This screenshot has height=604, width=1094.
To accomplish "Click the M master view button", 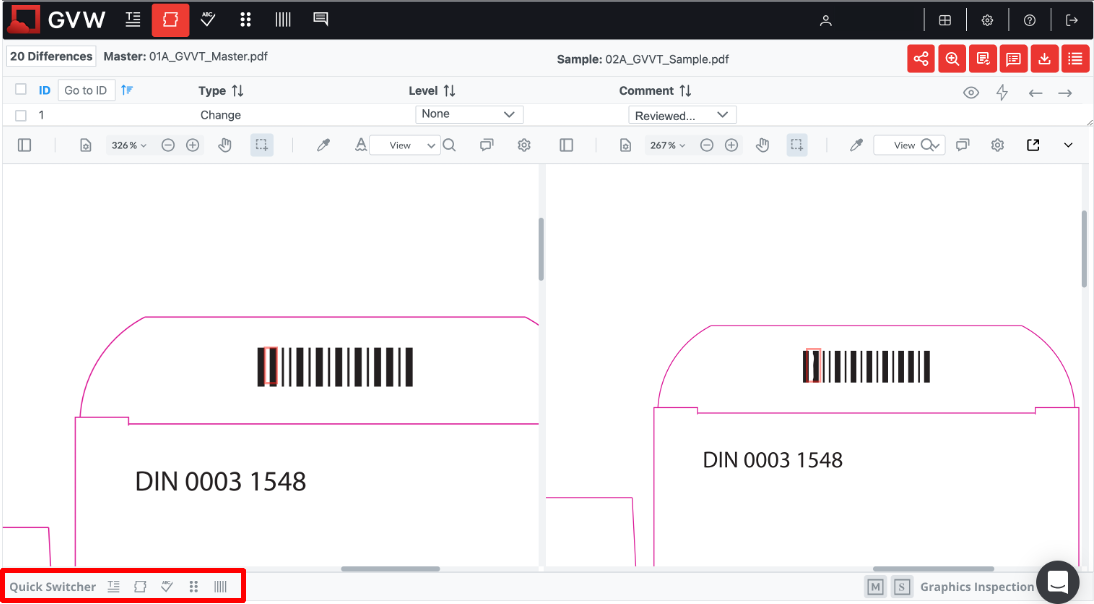I will 875,587.
